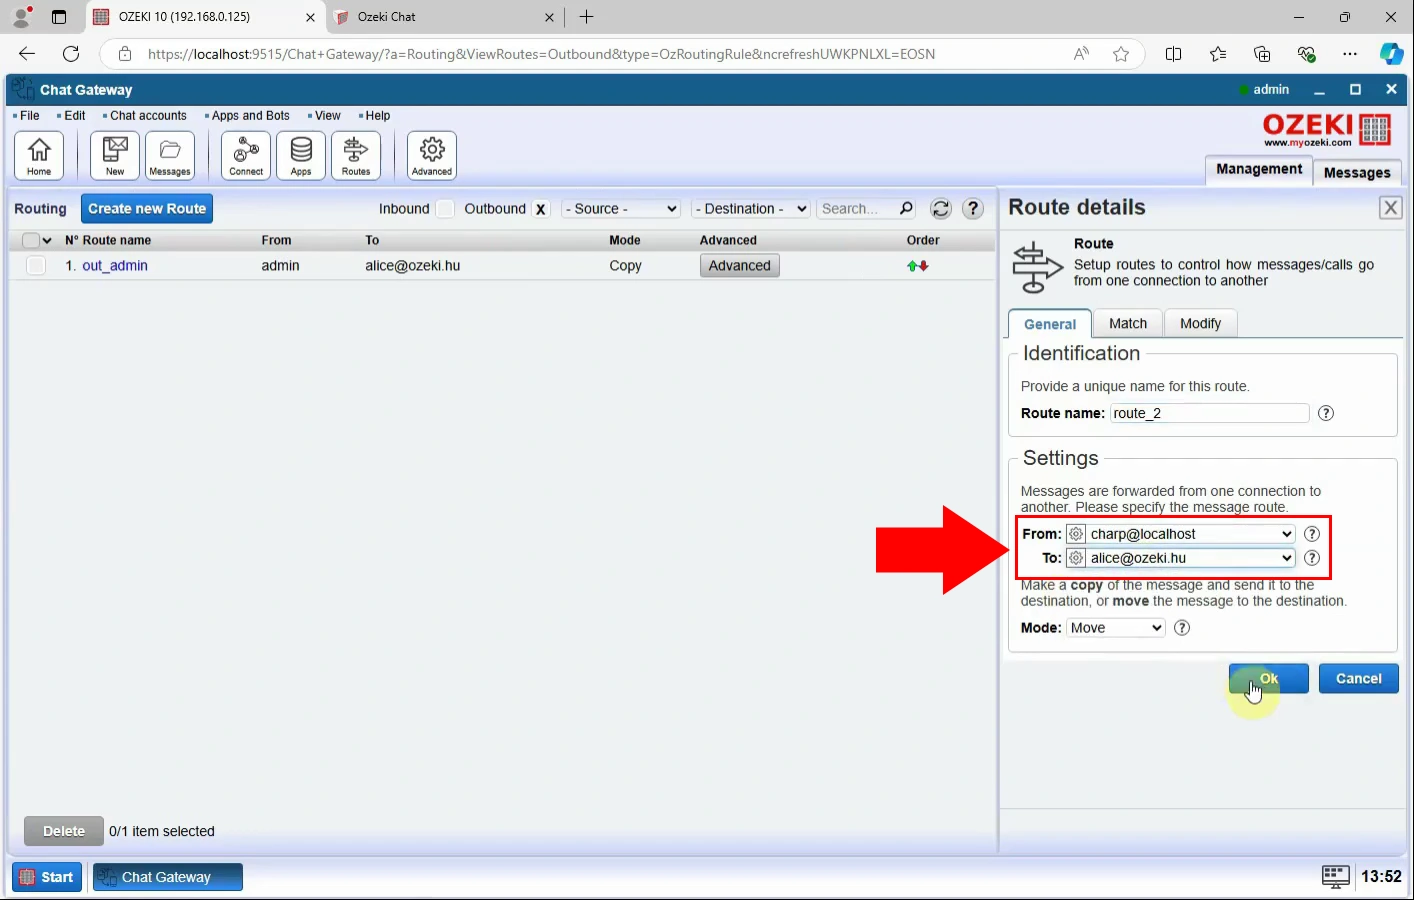Refresh the routing list

941,209
